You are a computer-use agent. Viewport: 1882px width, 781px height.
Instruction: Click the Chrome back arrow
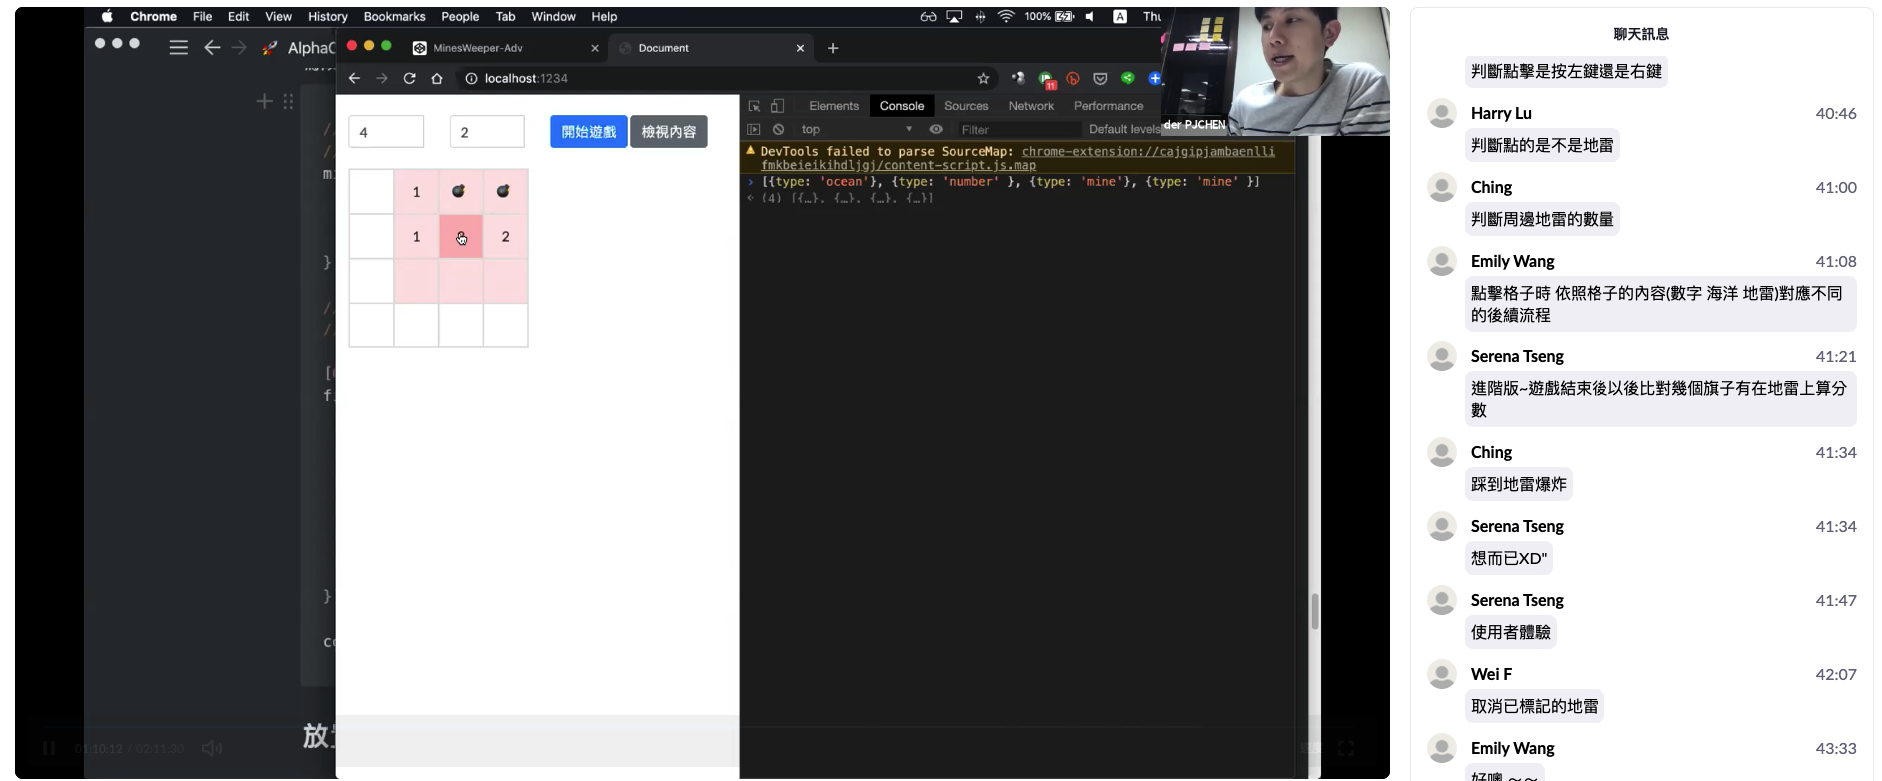coord(354,78)
